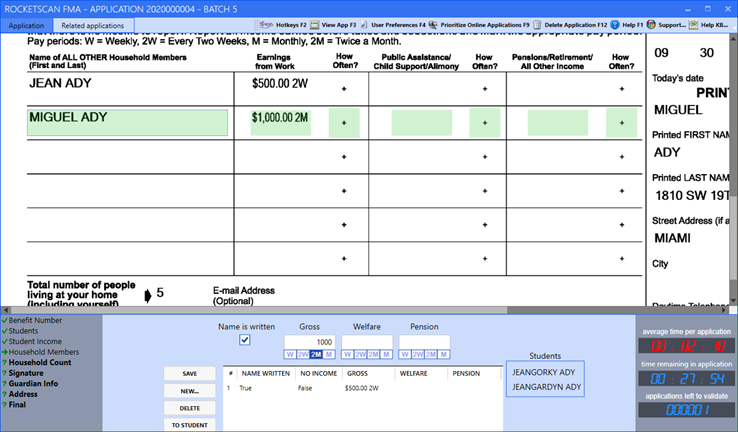Click the applications left to validate counter

[x=687, y=410]
